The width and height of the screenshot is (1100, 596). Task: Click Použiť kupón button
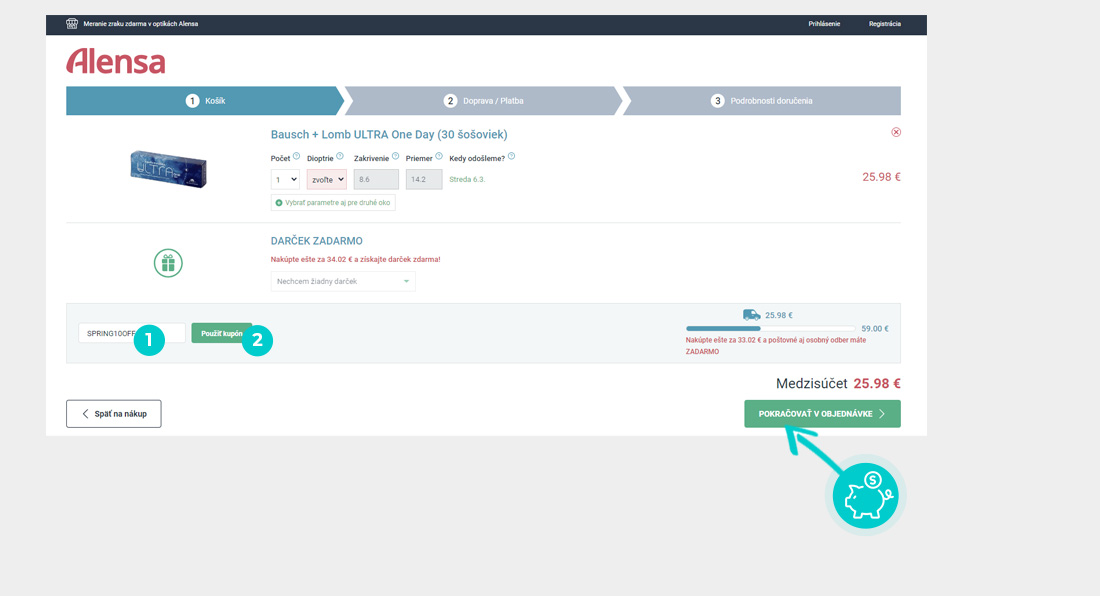220,333
